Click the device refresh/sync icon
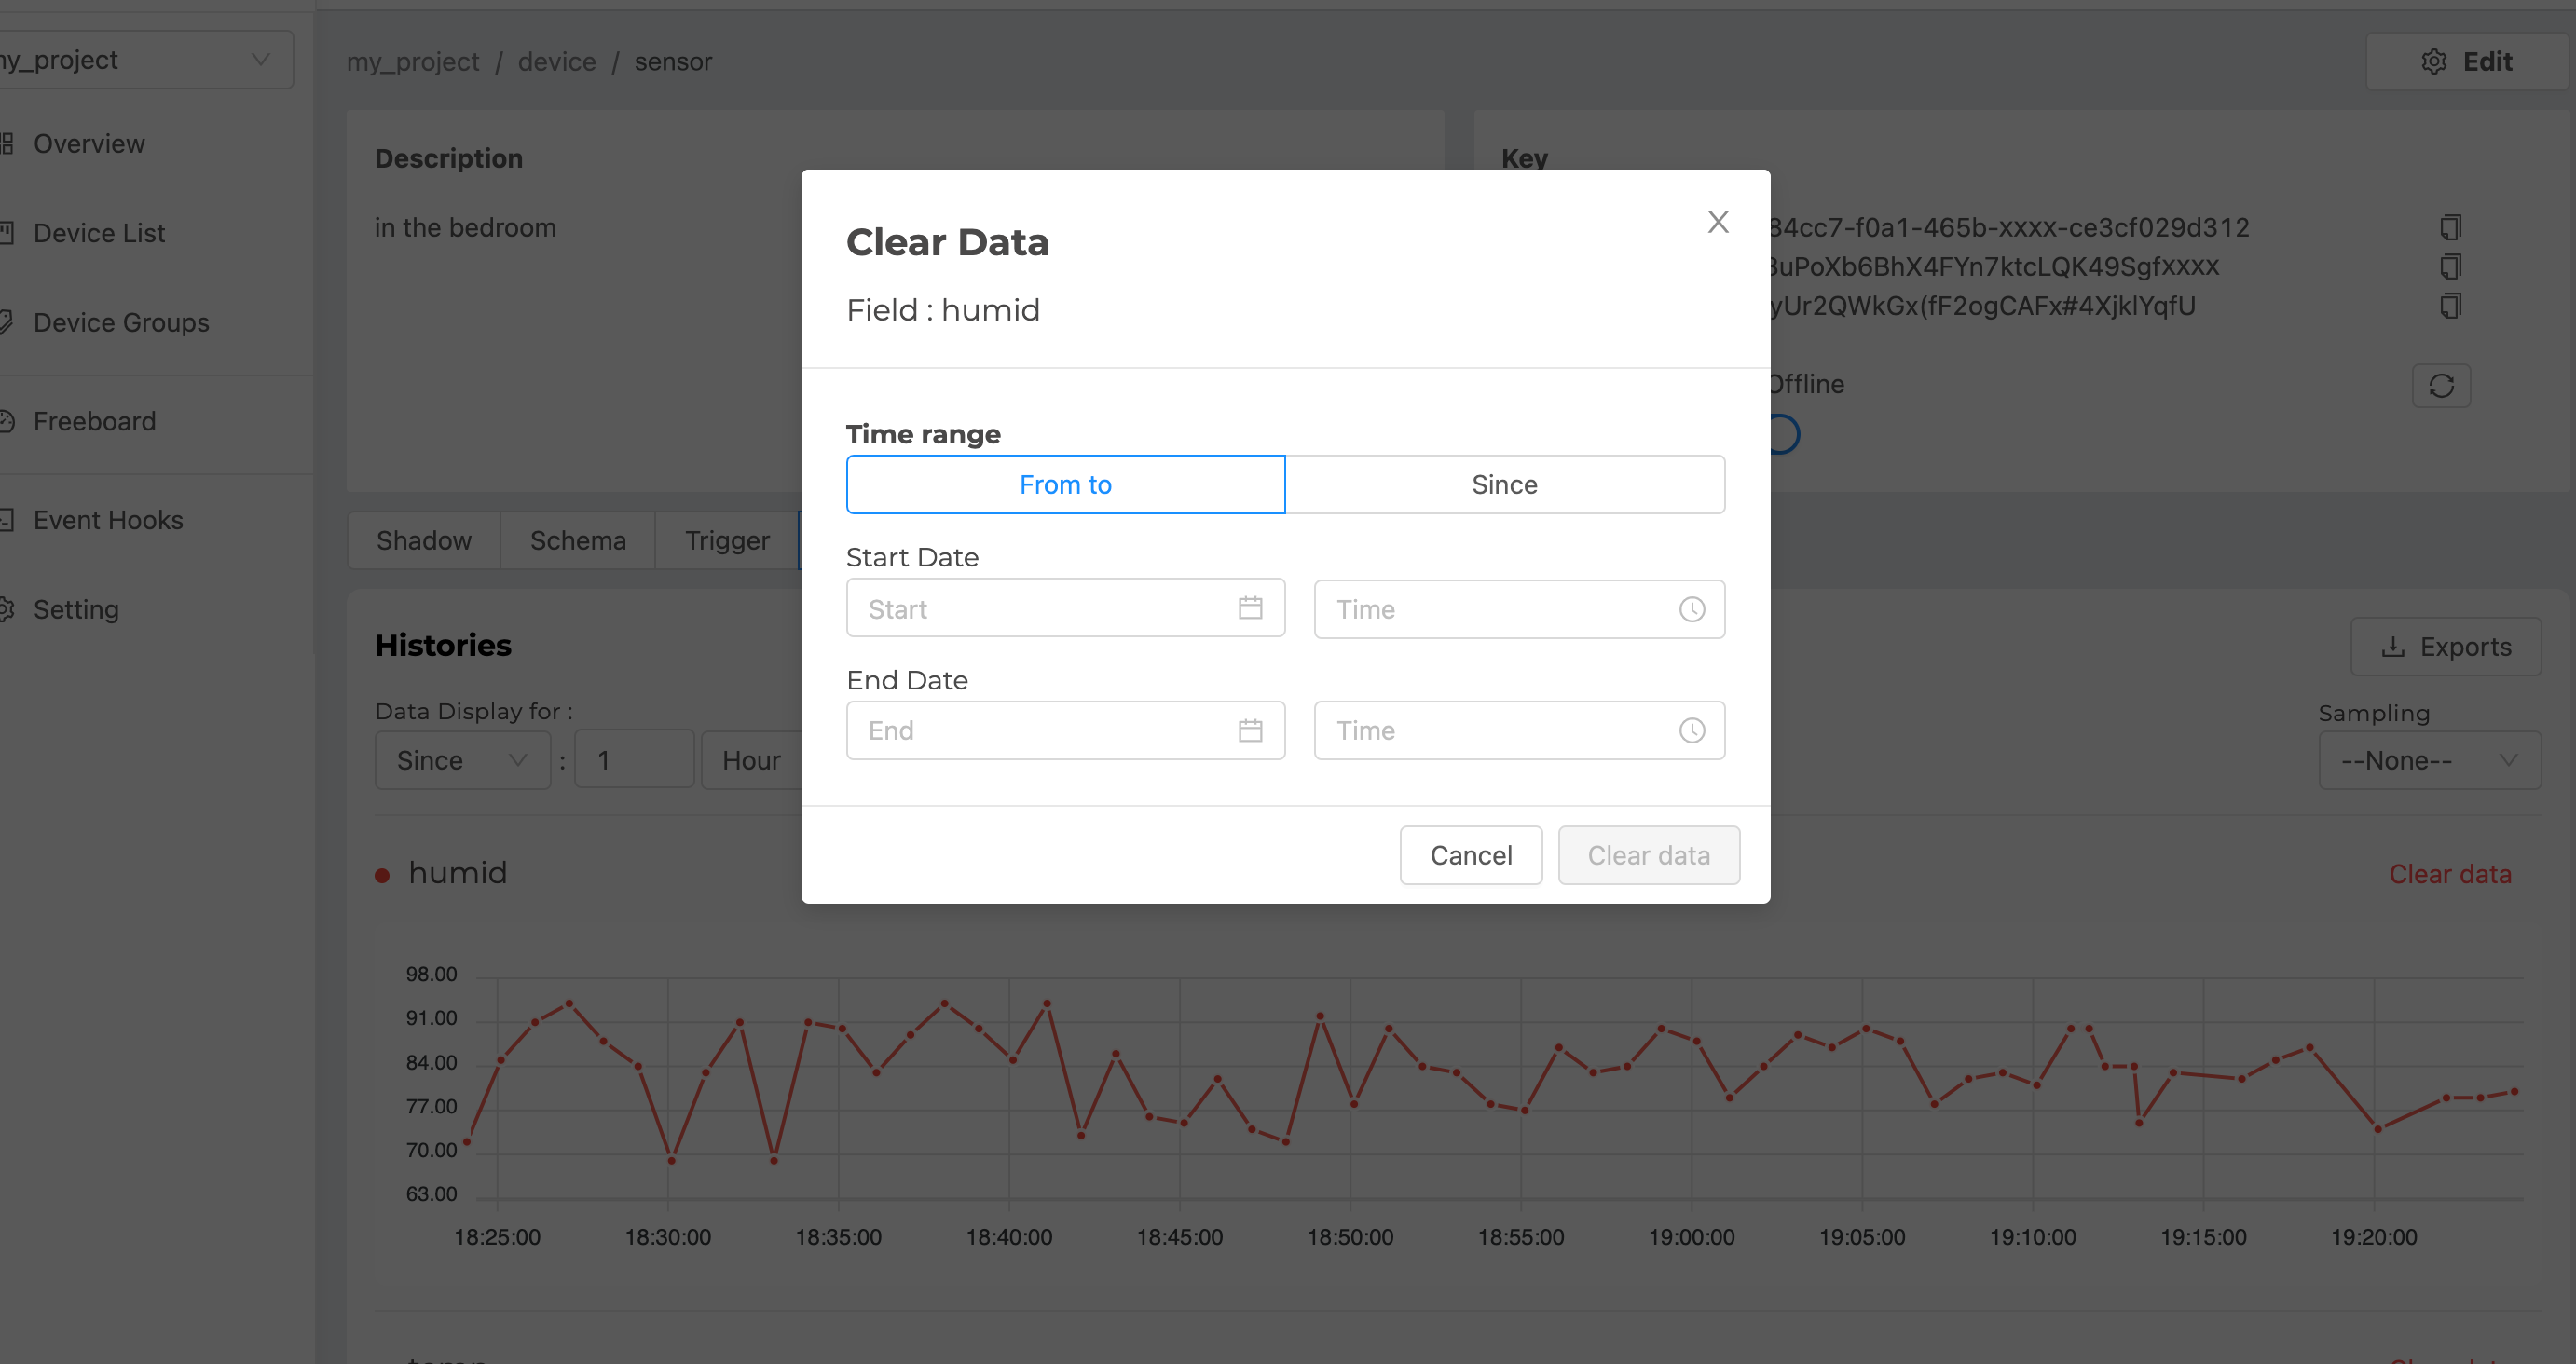 [x=2442, y=385]
